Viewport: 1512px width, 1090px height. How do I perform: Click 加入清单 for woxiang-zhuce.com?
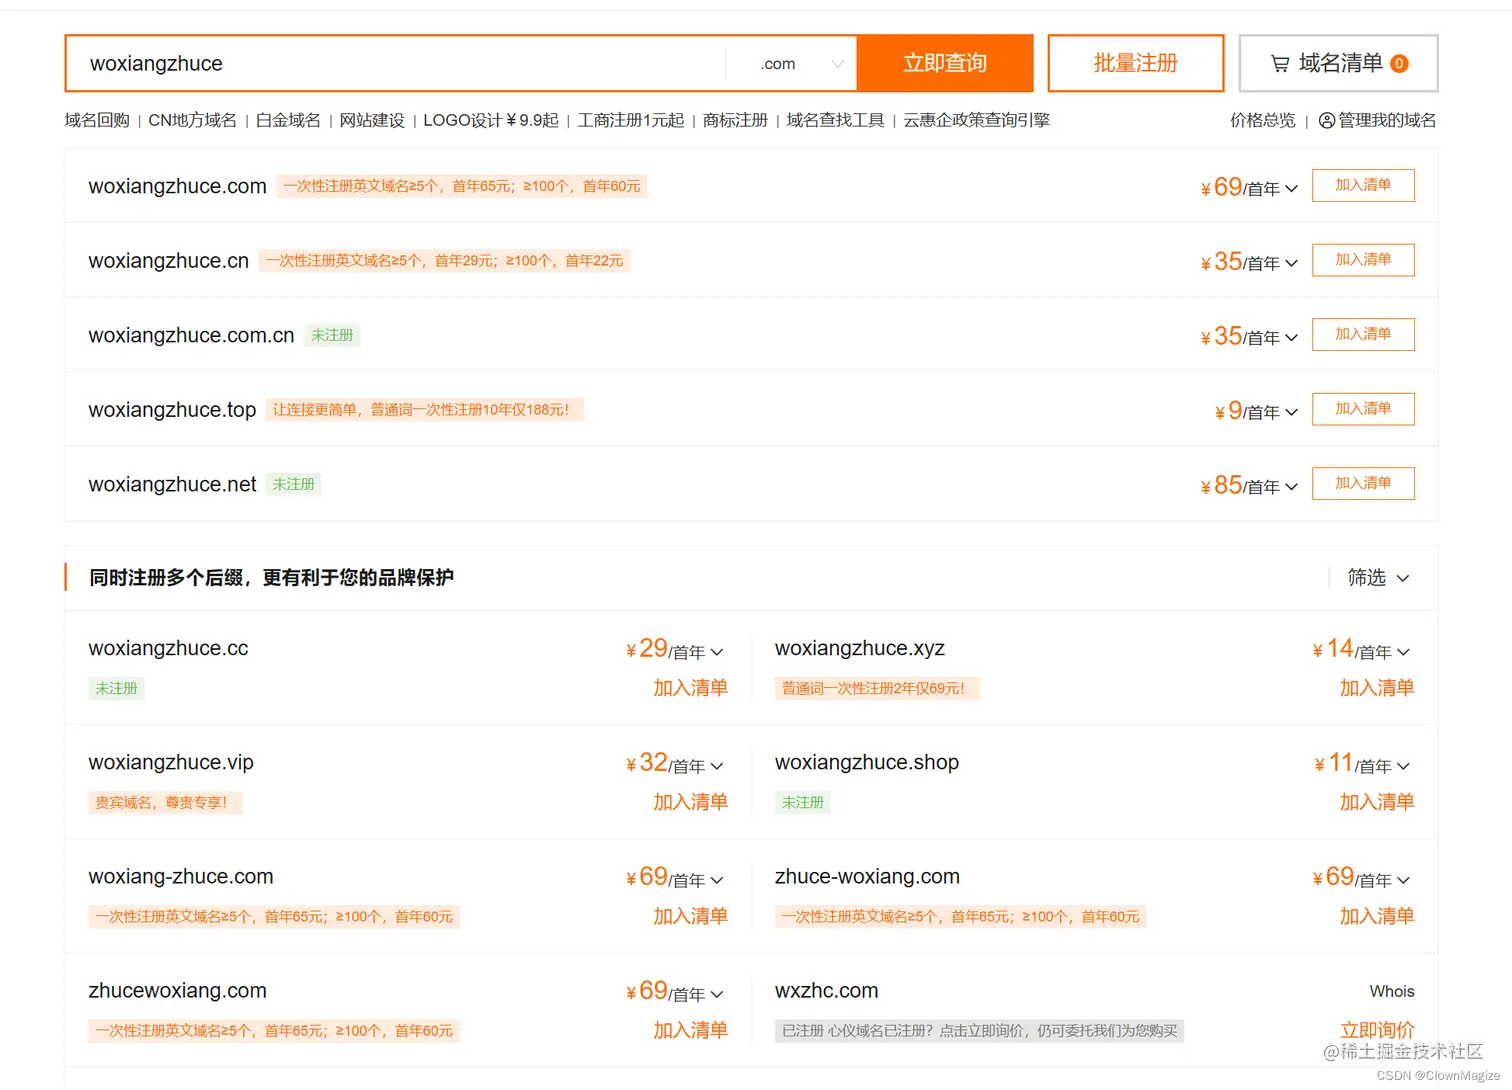[690, 916]
